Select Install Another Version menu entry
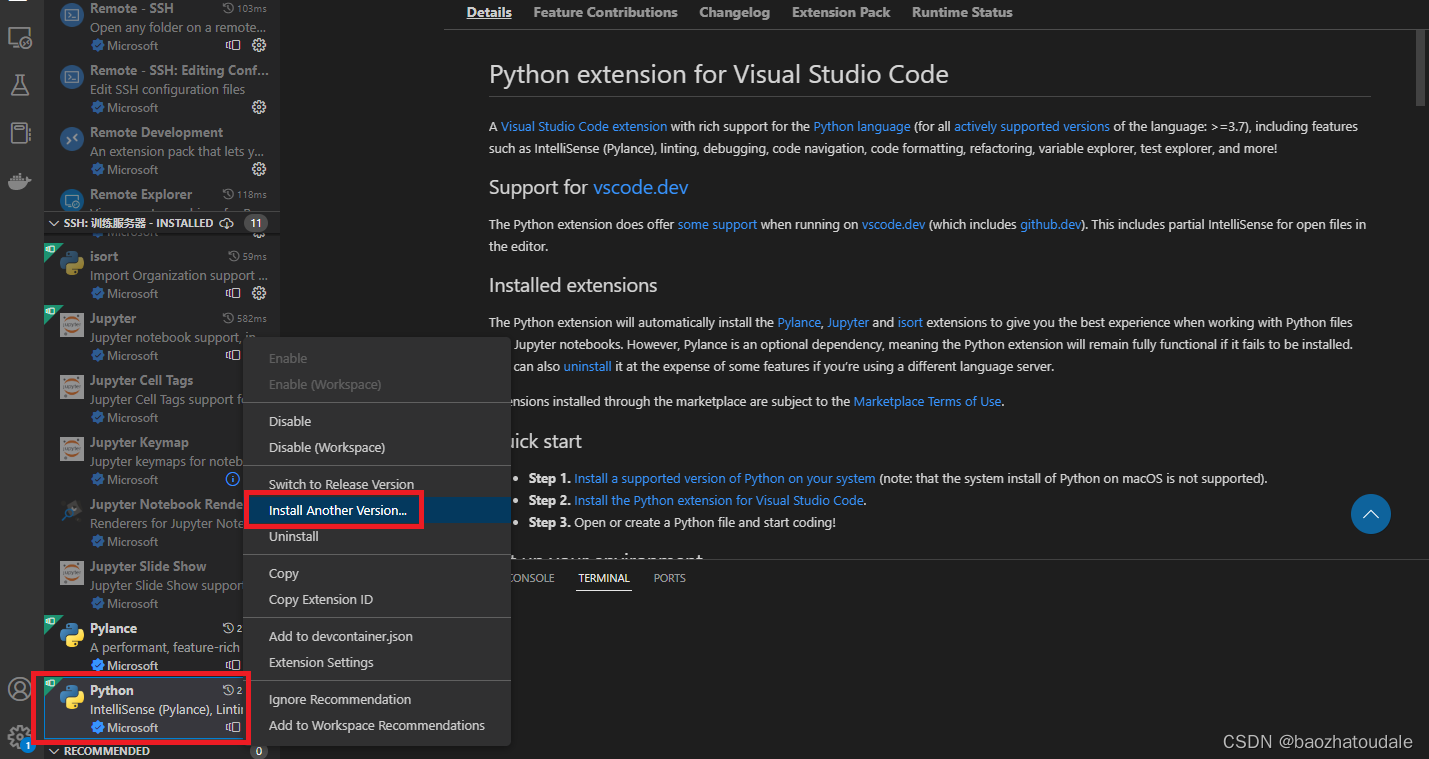 coord(337,510)
